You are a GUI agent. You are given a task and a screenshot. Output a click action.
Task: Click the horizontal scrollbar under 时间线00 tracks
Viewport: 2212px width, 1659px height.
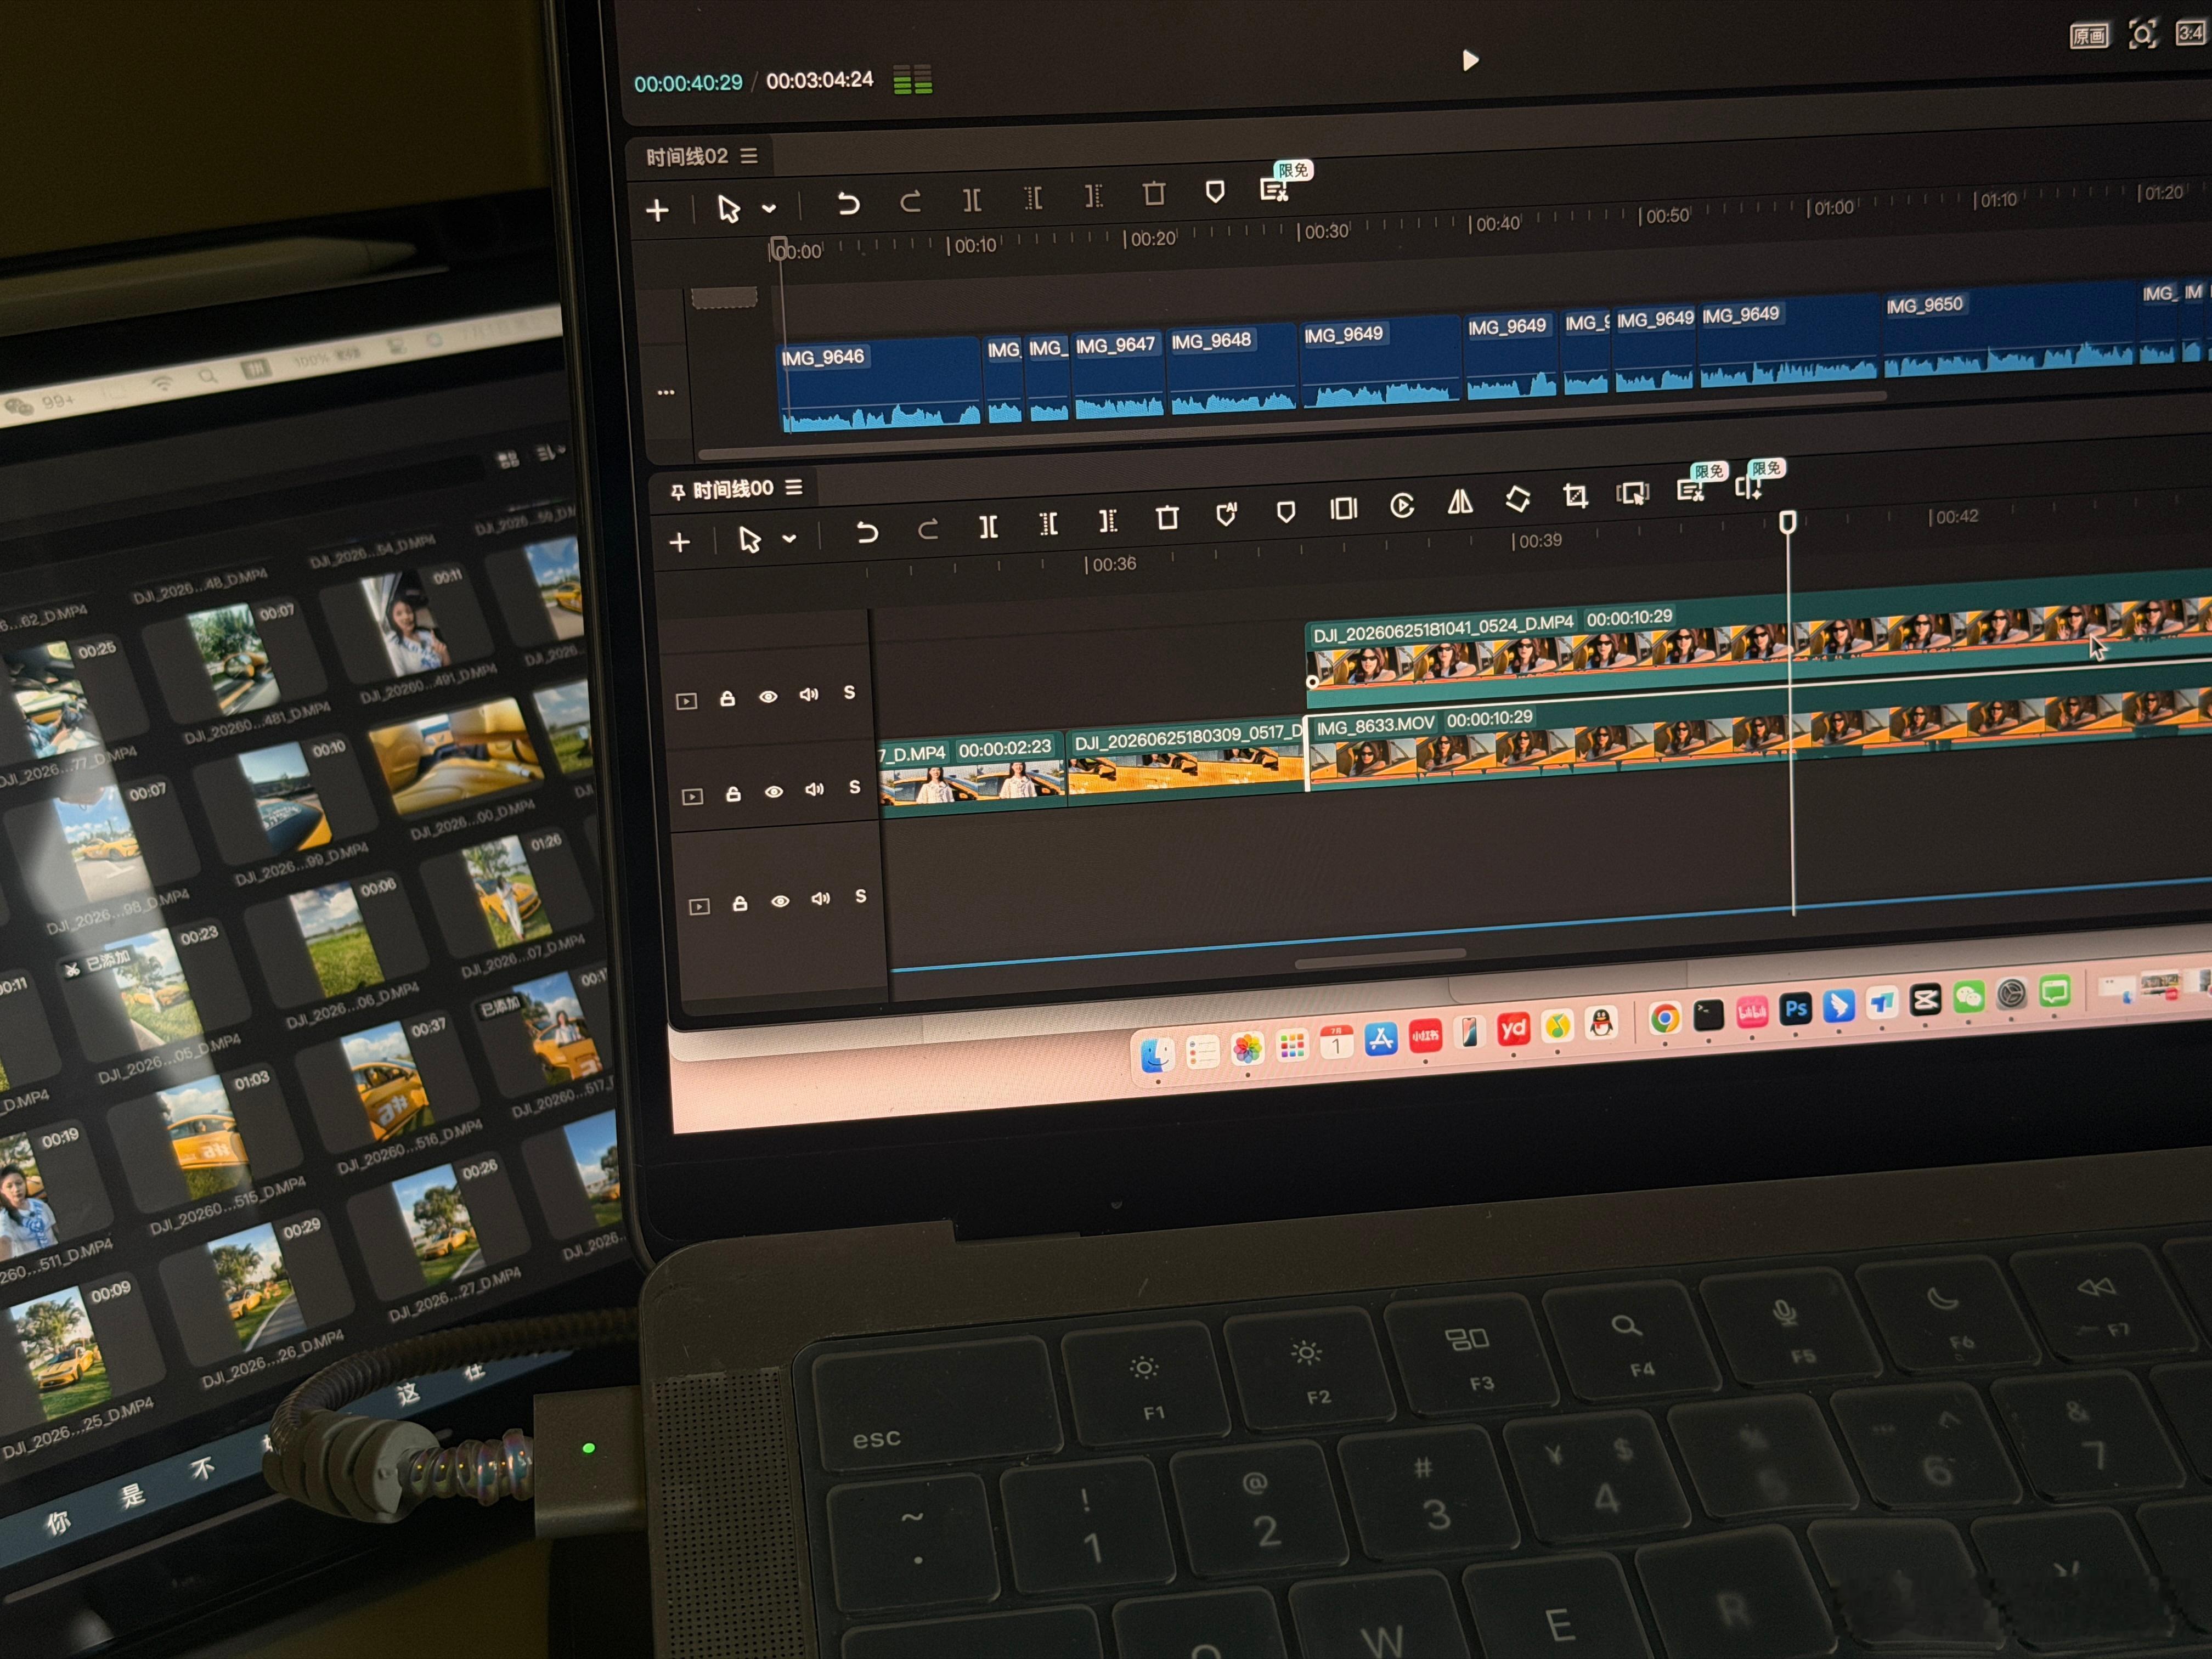[x=1380, y=958]
